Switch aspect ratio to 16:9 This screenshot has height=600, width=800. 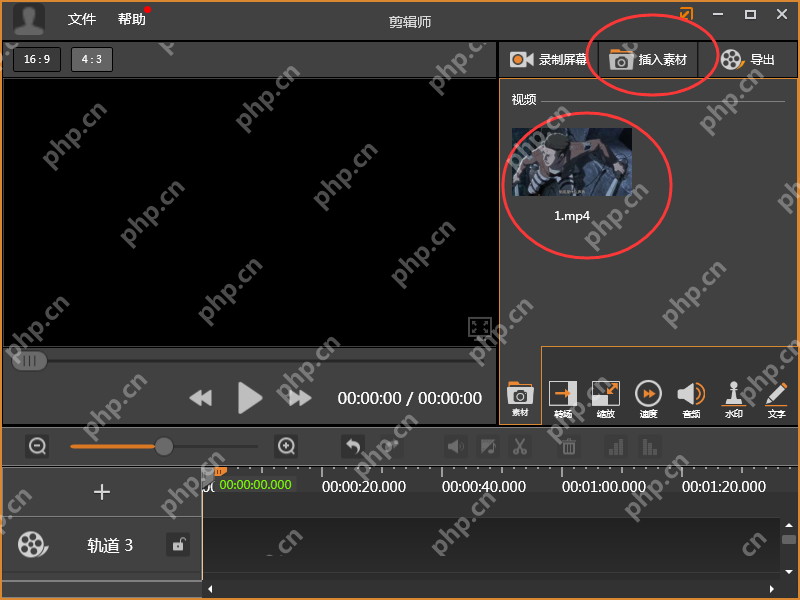click(37, 59)
